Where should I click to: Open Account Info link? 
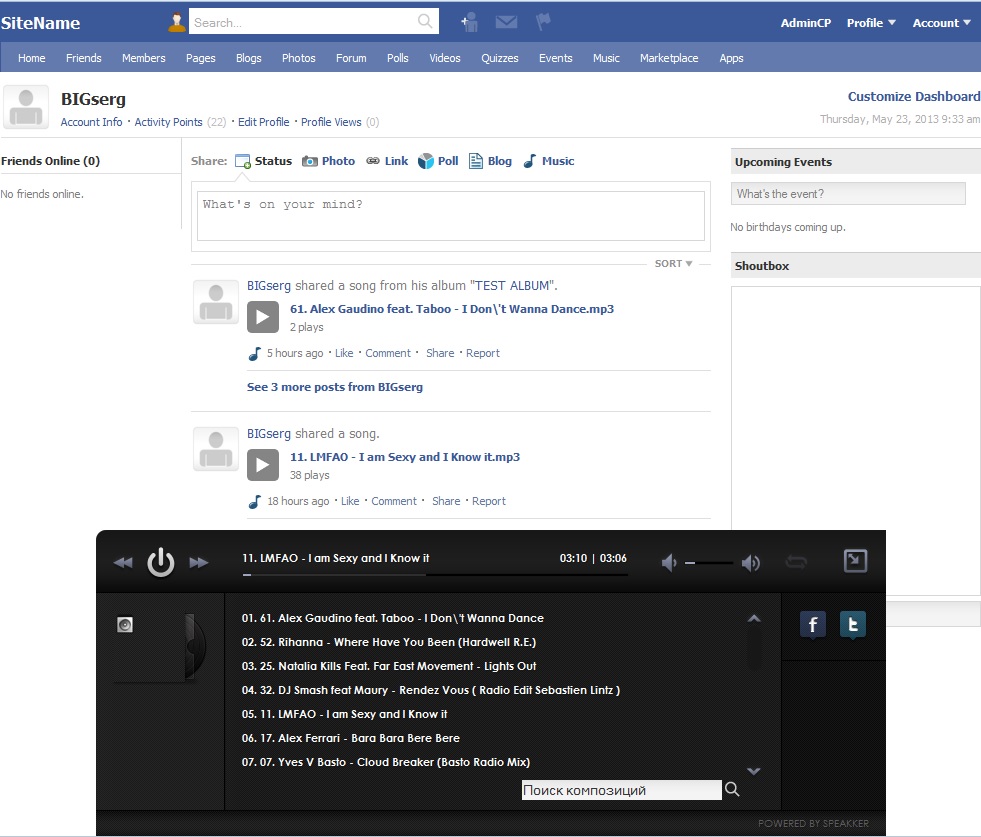click(x=91, y=122)
